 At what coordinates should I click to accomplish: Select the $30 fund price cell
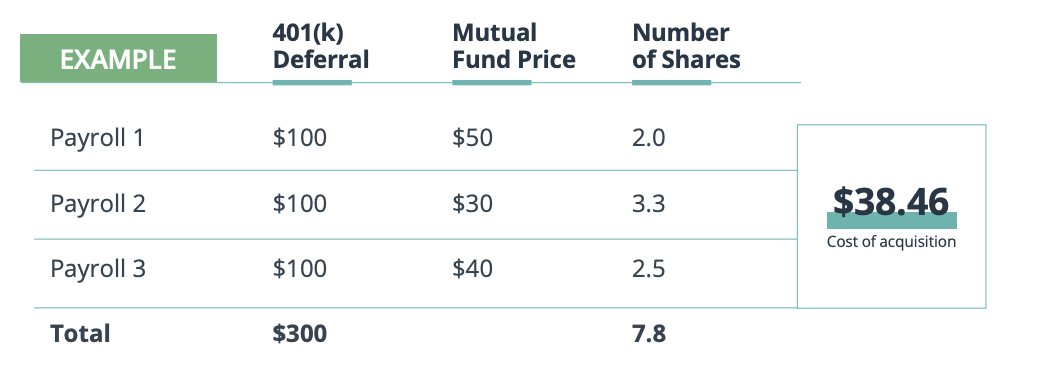[473, 203]
